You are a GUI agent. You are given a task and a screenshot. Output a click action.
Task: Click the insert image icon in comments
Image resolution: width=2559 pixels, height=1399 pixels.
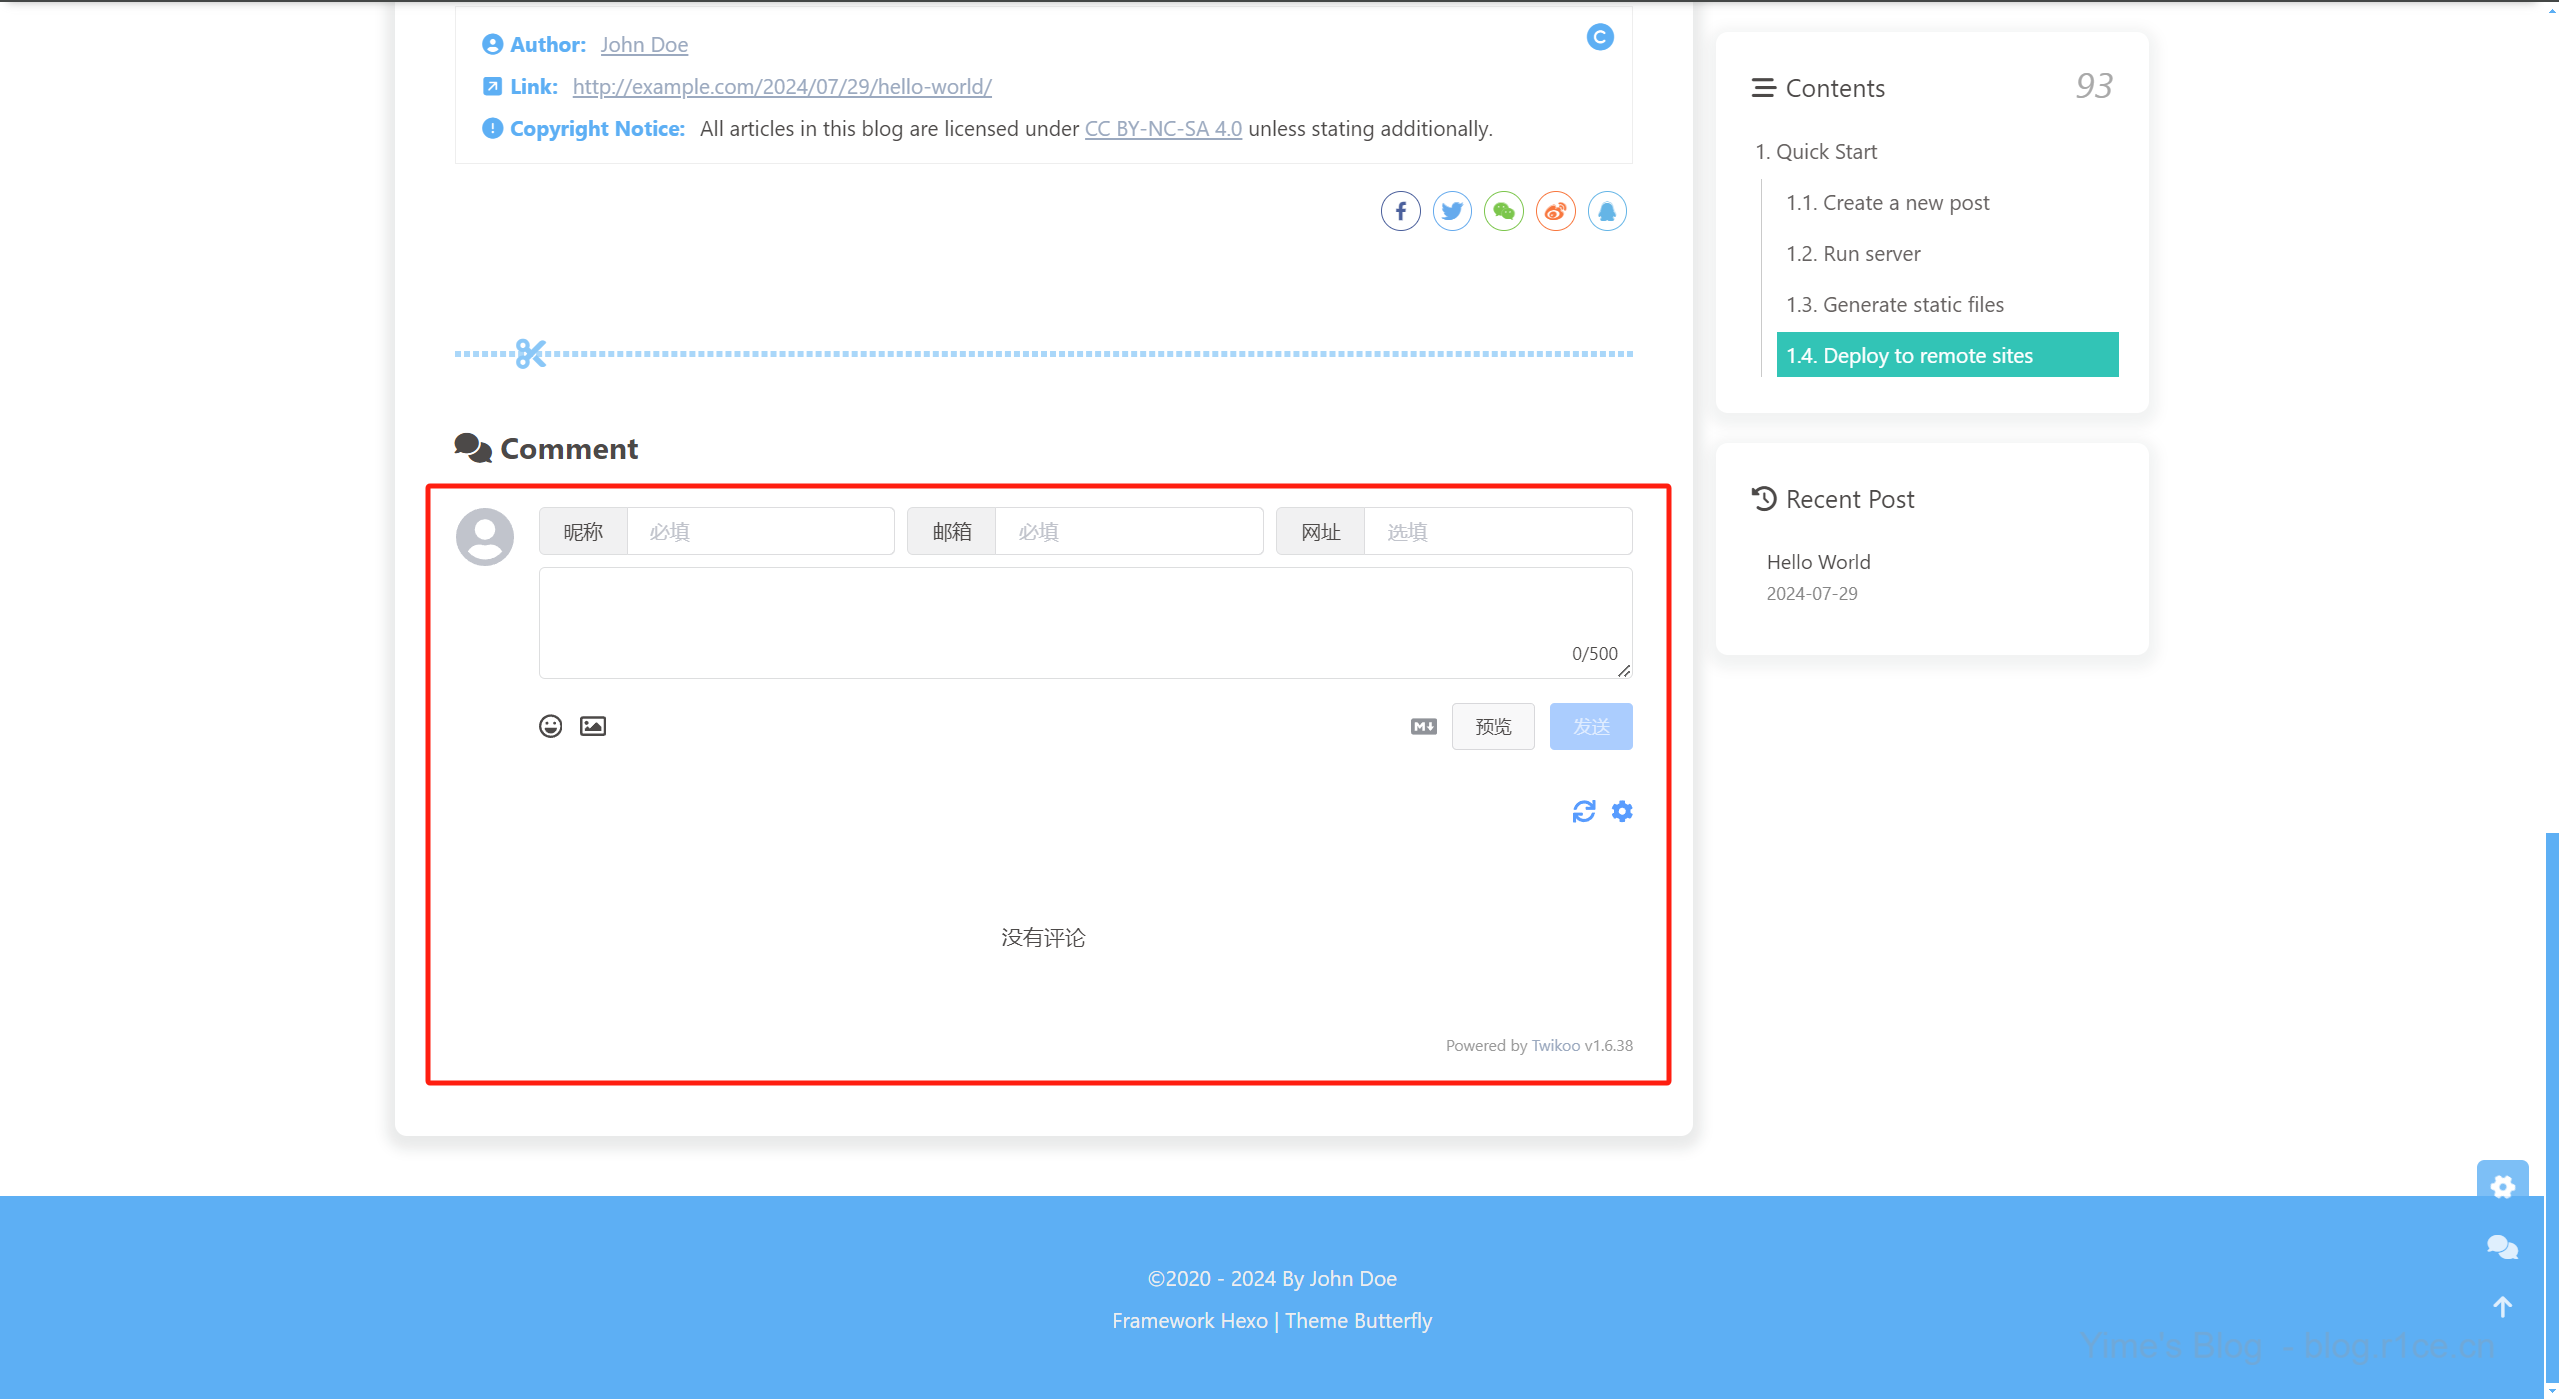tap(593, 726)
